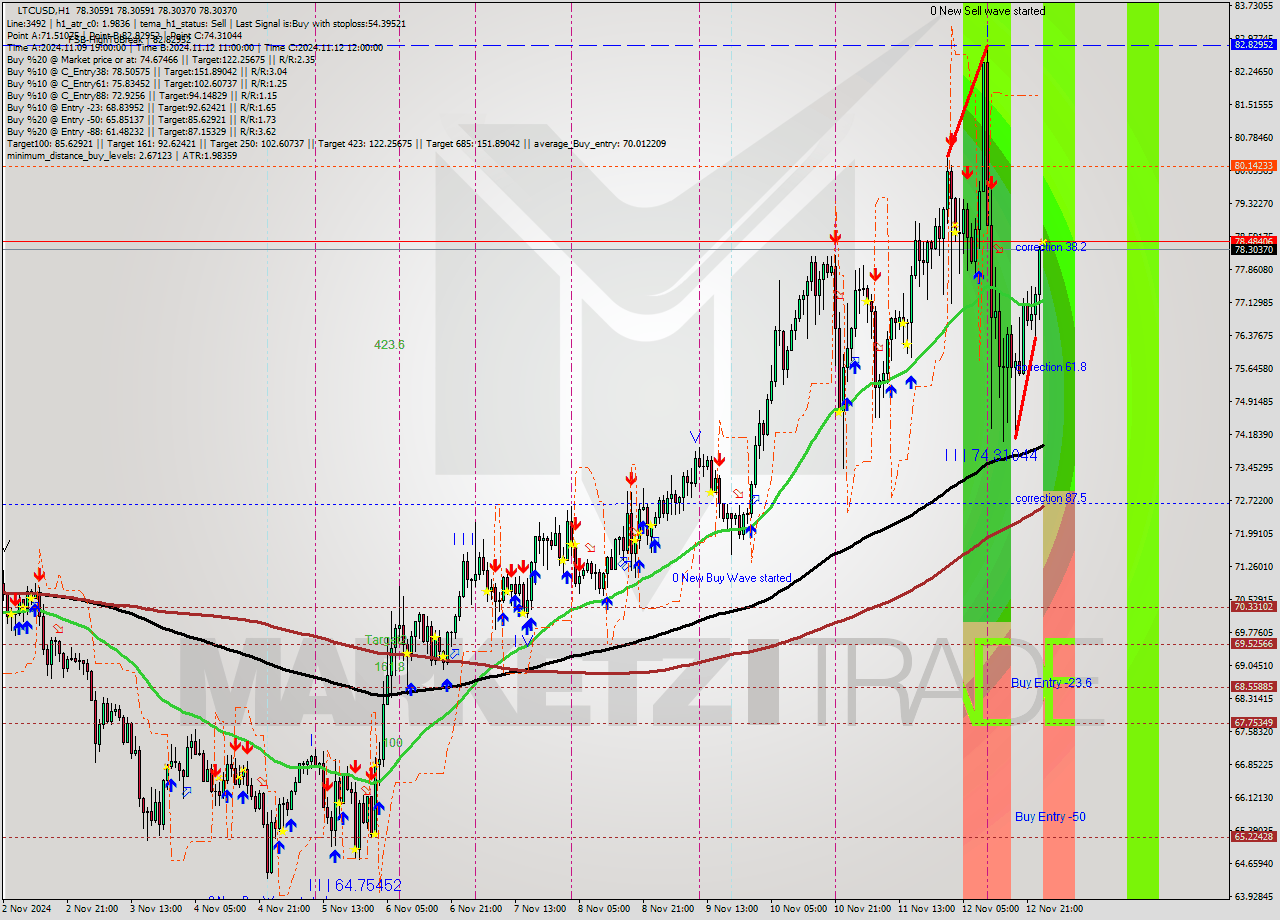Screen dimensions: 1280x920
Task: Click the 'correction 38.2' label
Action: pos(1051,247)
